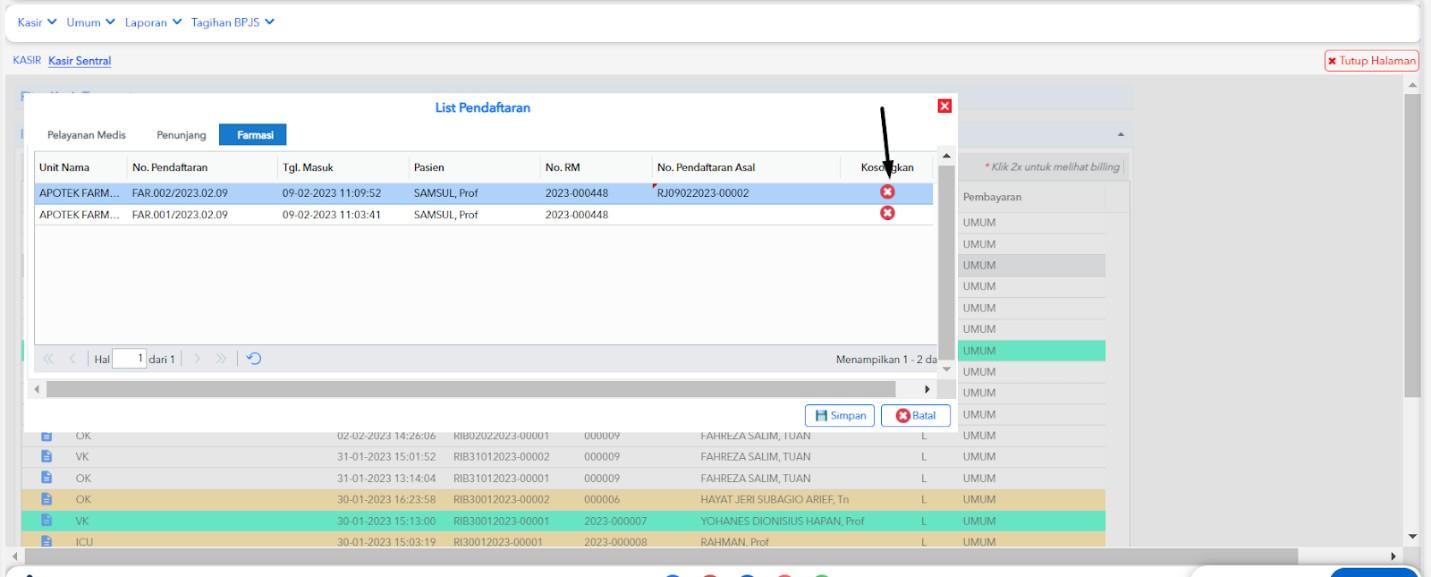1431x577 pixels.
Task: Sort by No. Pendaftaran column header
Action: [201, 167]
